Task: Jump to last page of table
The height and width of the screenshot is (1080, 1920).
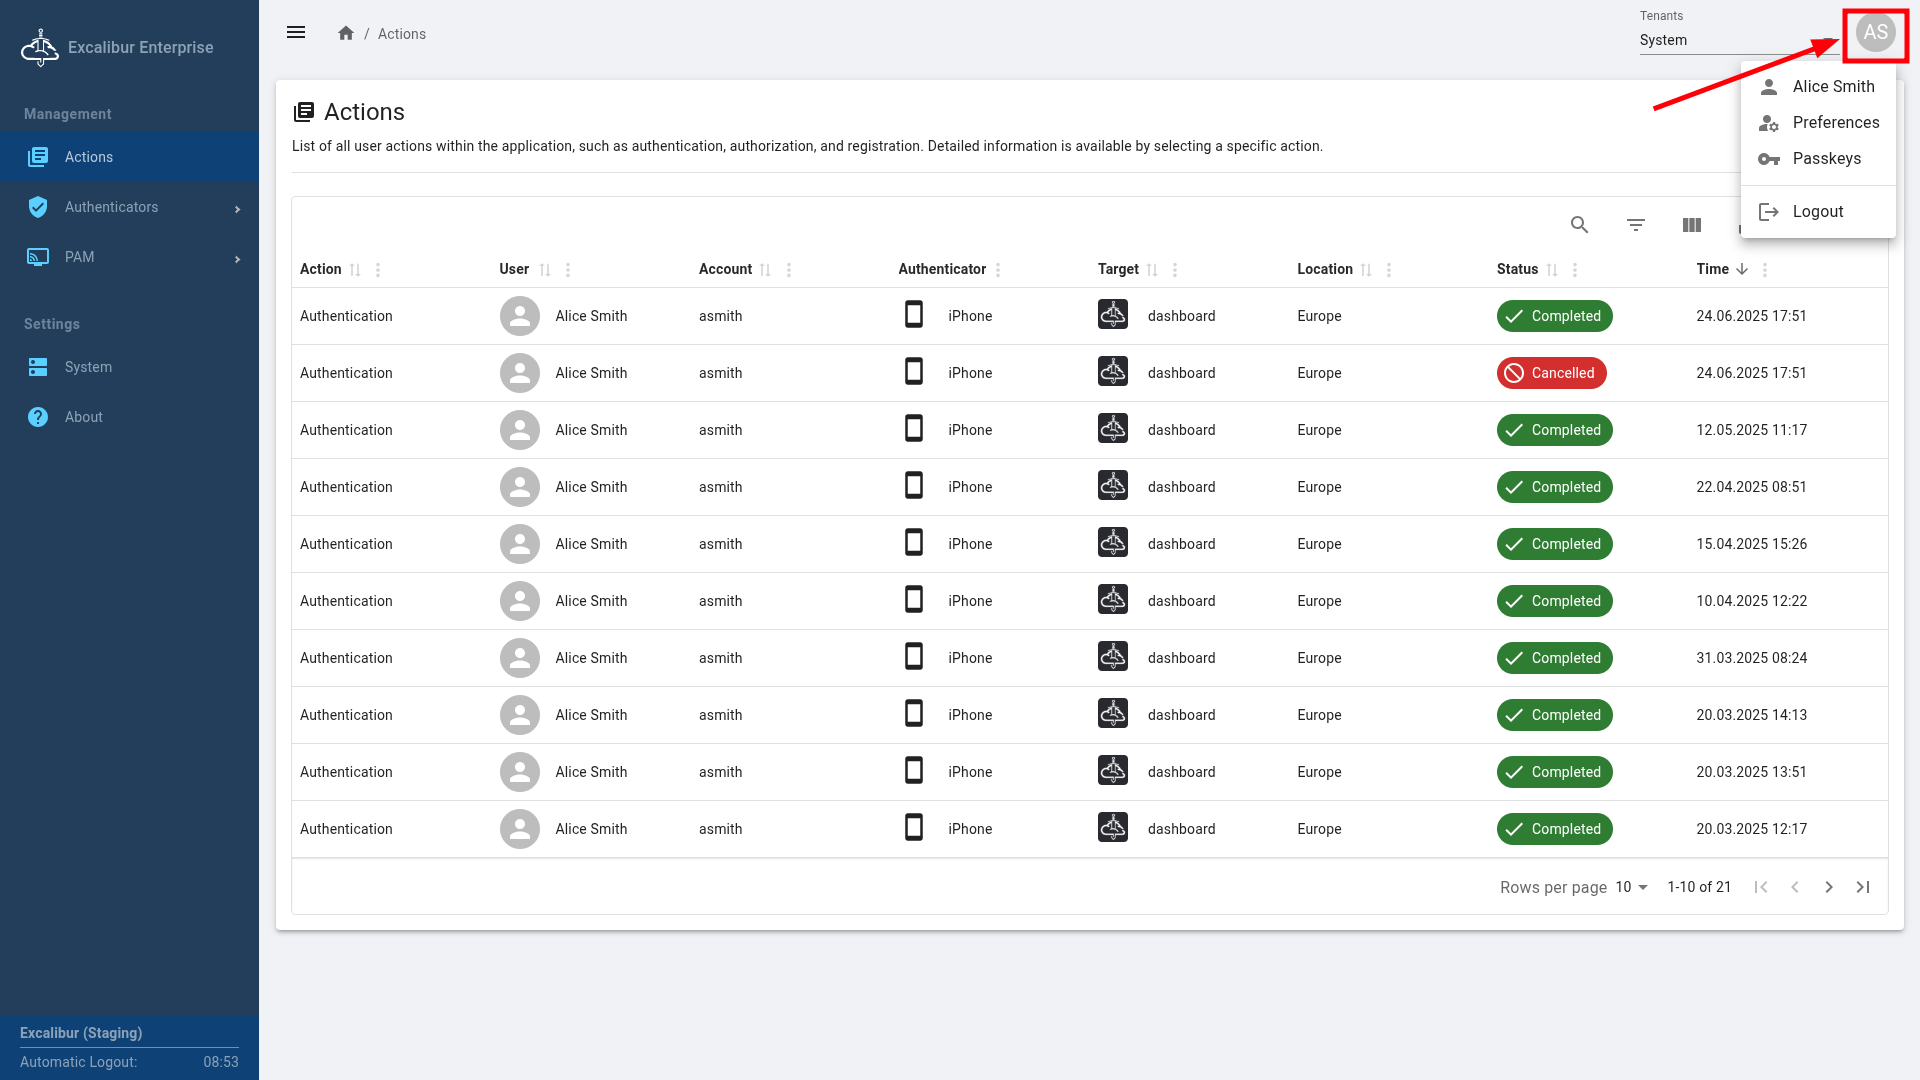Action: pos(1862,887)
